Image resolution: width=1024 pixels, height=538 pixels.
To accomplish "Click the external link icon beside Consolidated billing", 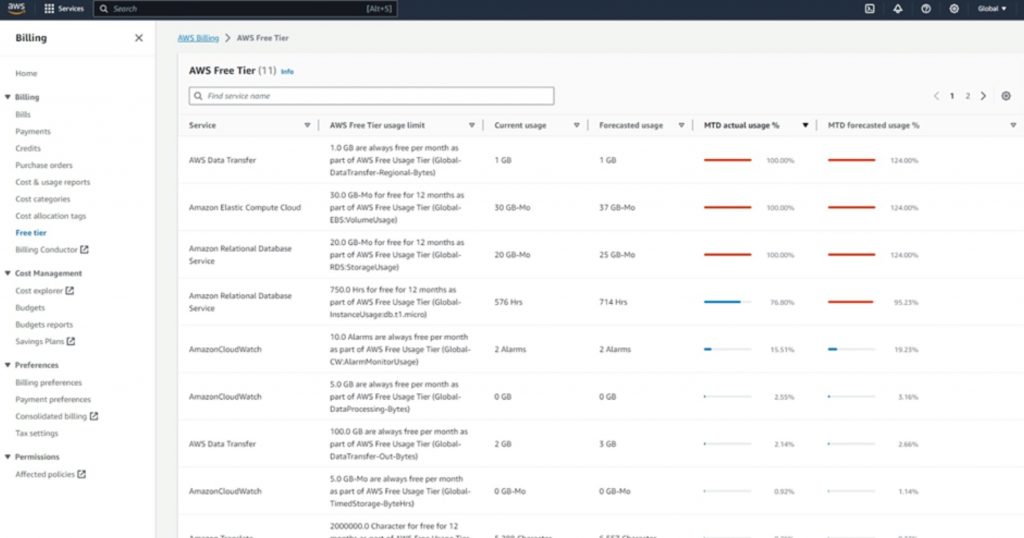I will coord(93,416).
